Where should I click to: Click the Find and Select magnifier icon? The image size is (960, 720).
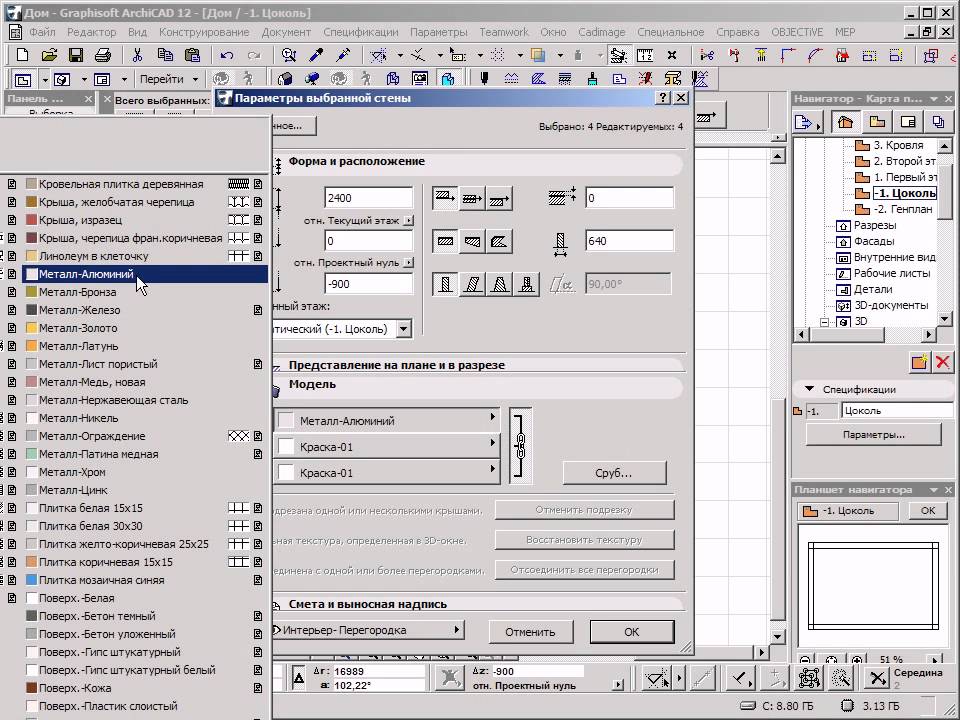pos(288,55)
